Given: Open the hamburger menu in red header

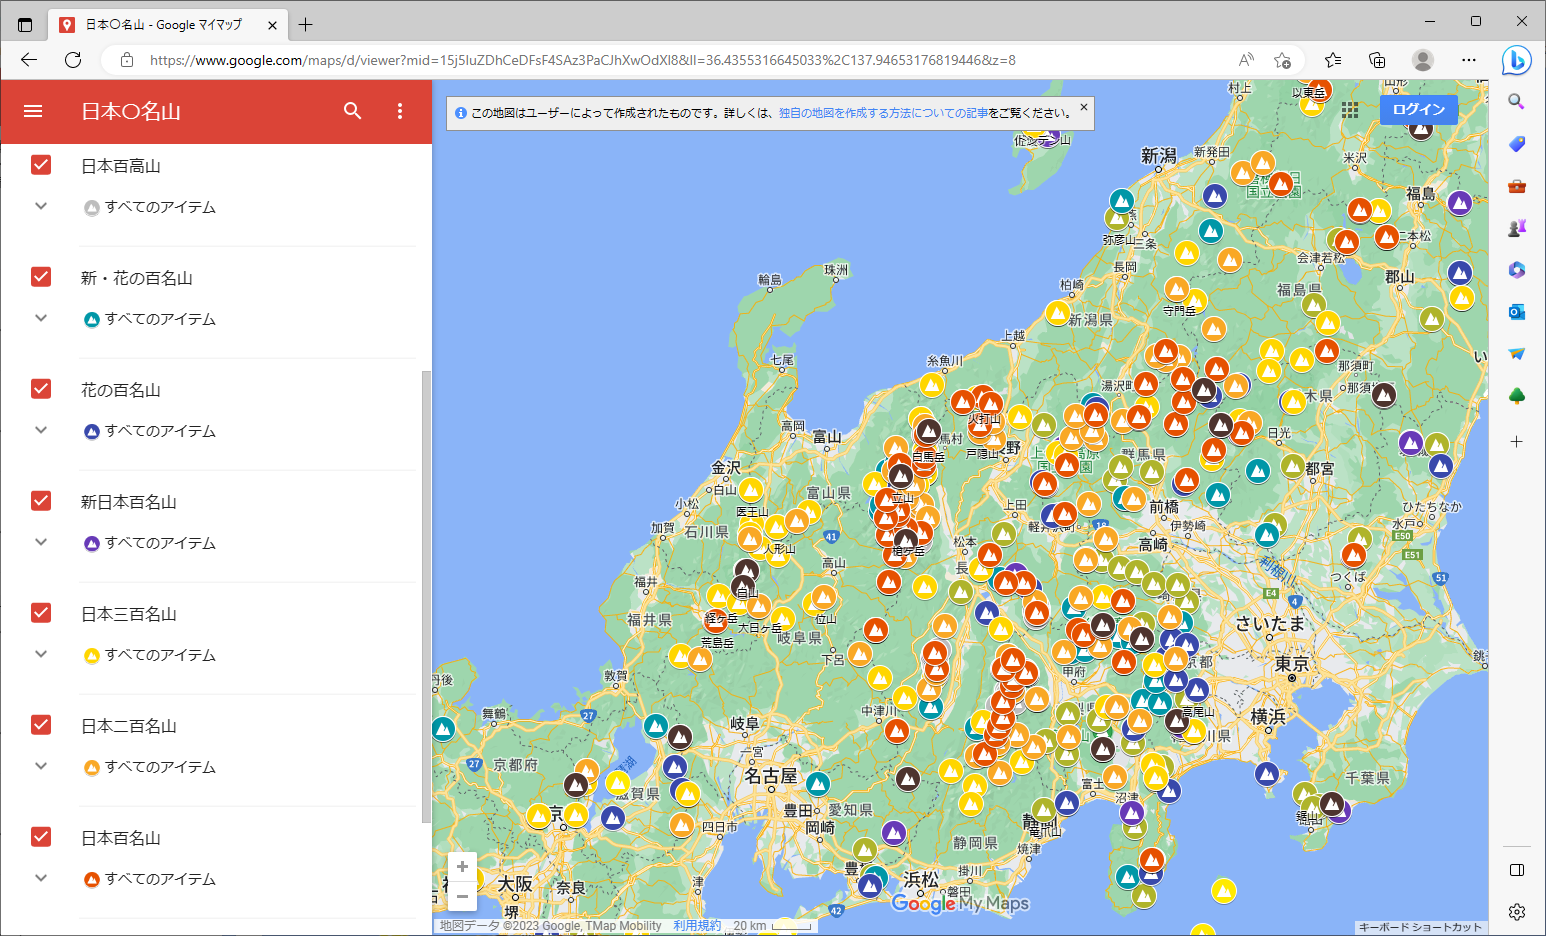Looking at the screenshot, I should click(33, 111).
